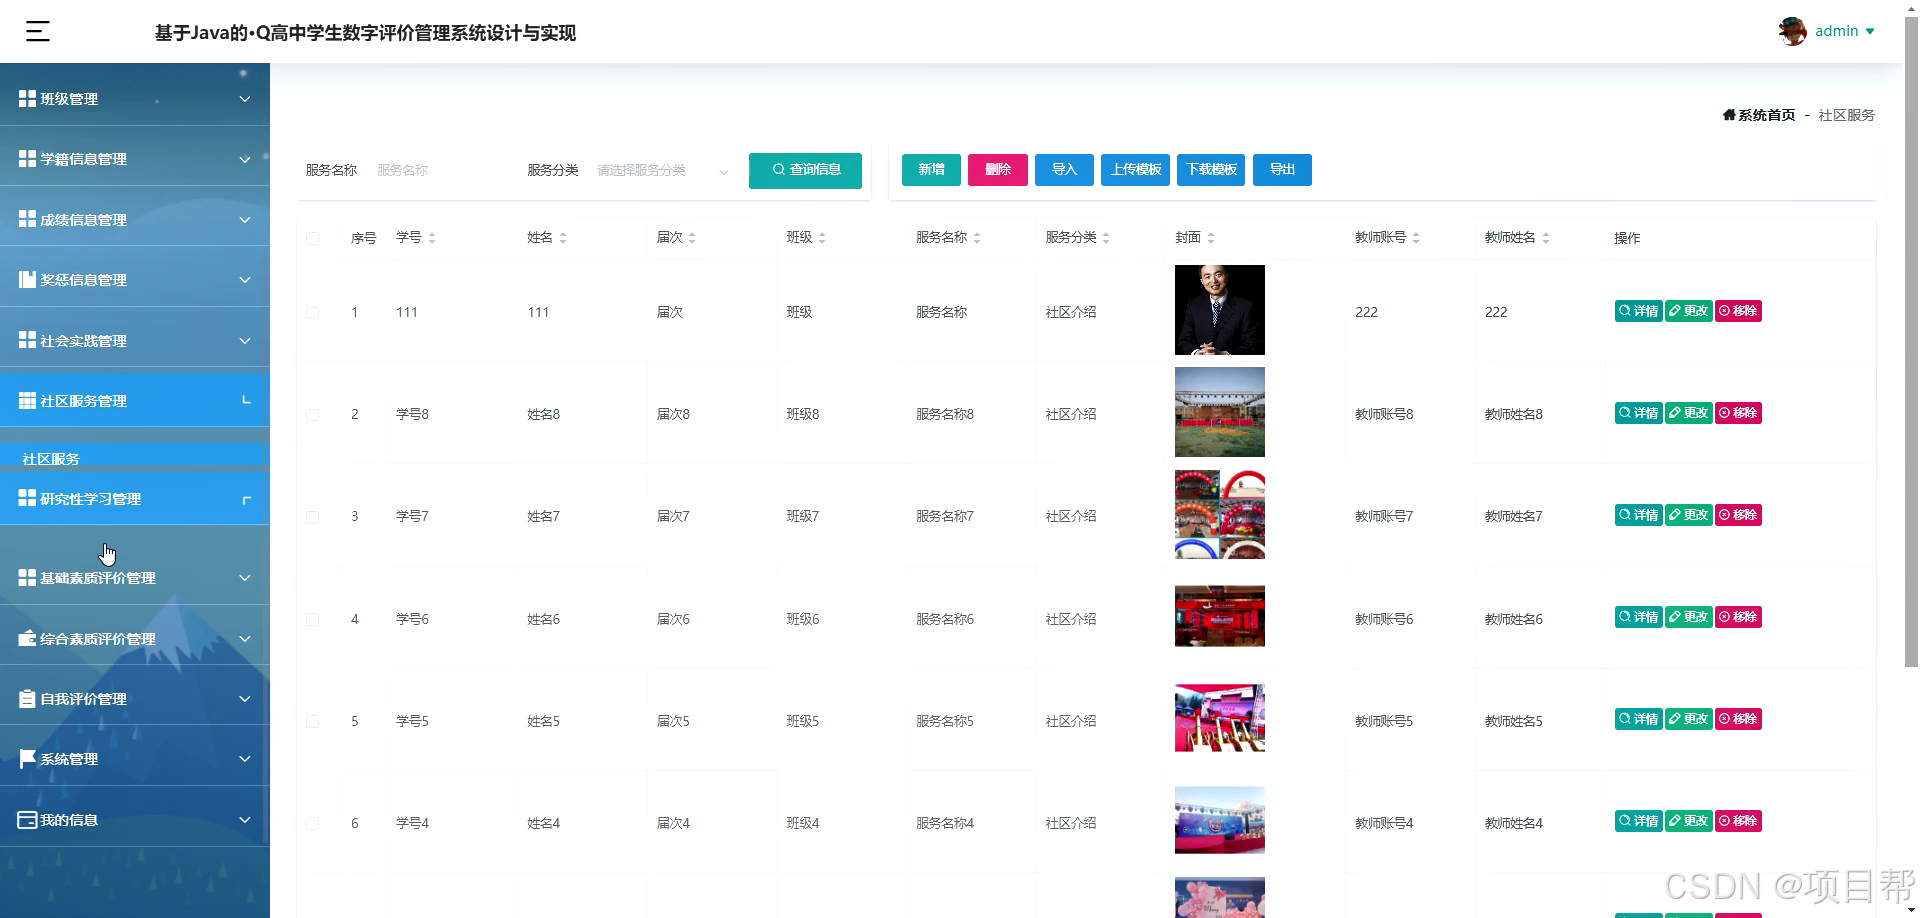
Task: Click the 导入 button
Action: [1064, 170]
